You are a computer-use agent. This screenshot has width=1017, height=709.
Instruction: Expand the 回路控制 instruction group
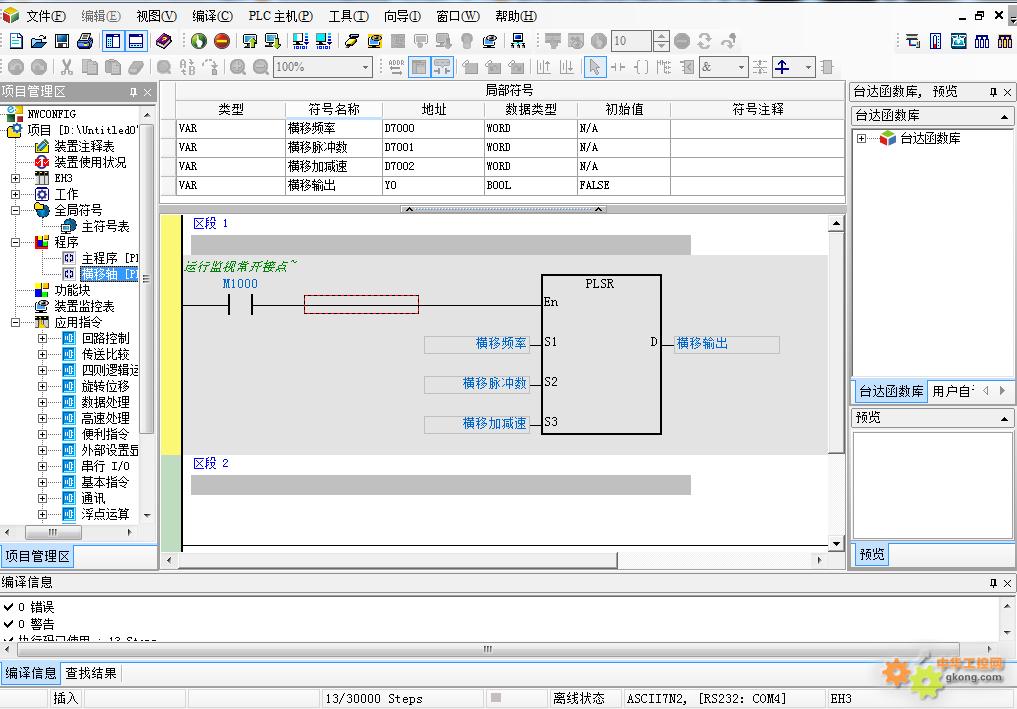click(42, 338)
